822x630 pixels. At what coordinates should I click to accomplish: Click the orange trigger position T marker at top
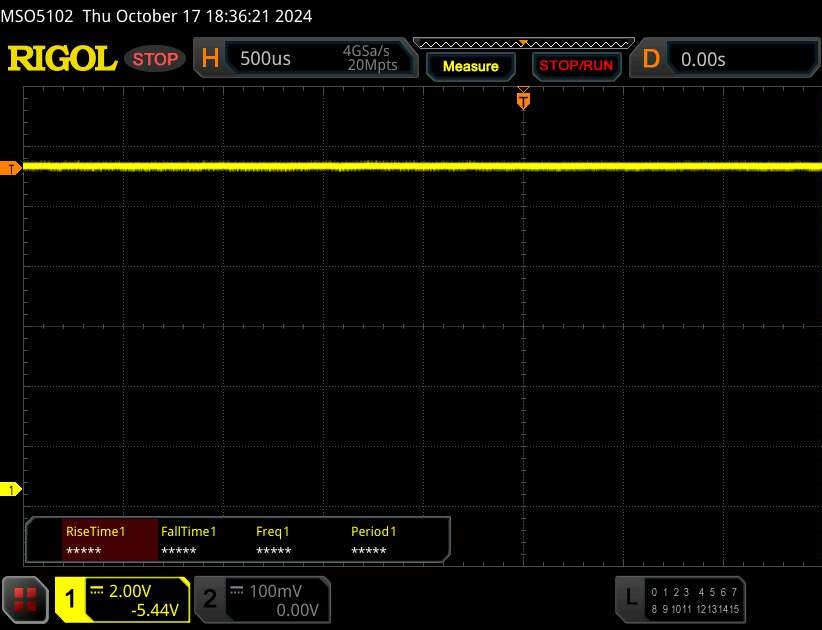click(x=523, y=100)
